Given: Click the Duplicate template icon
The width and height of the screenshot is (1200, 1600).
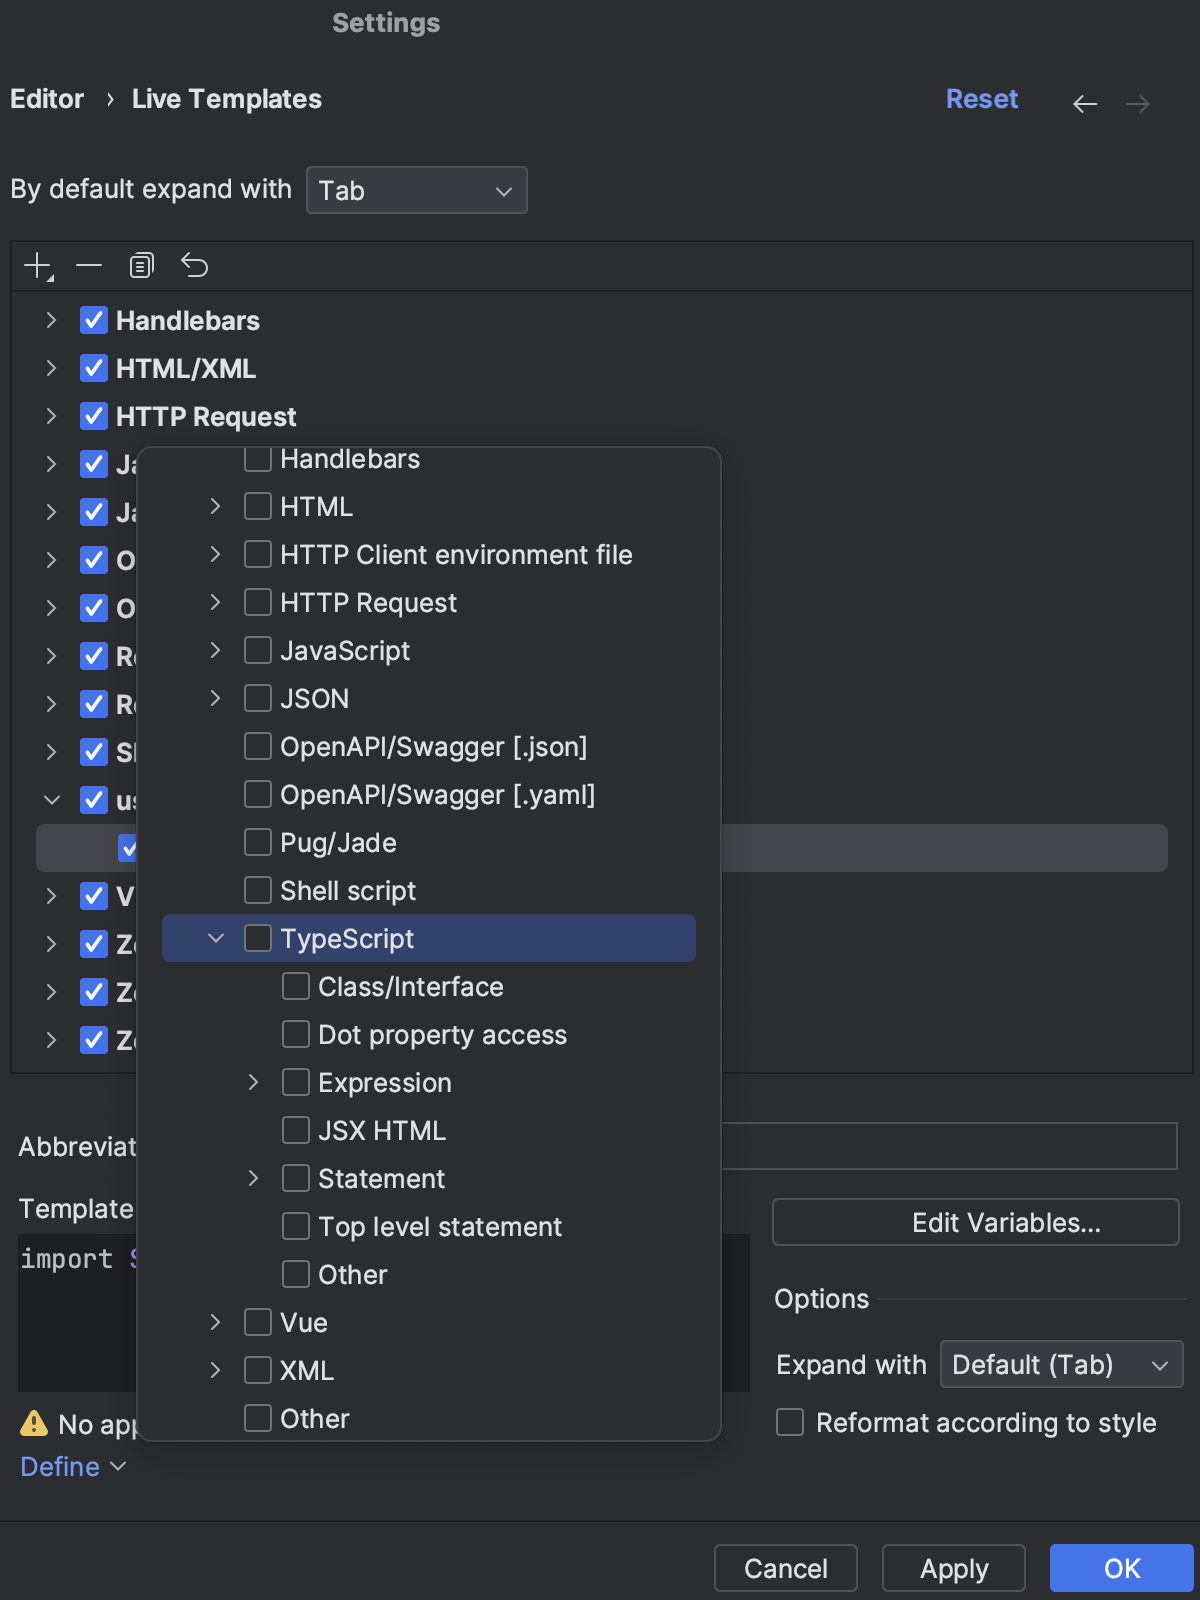Looking at the screenshot, I should 141,266.
